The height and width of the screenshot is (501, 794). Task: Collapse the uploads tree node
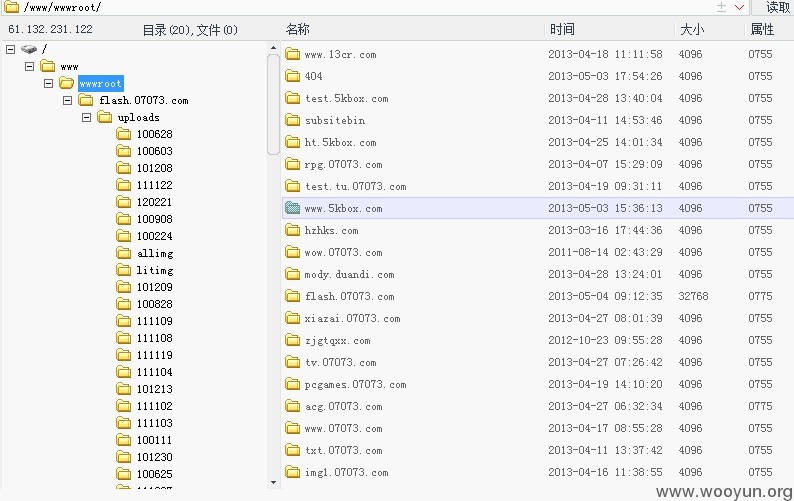tap(86, 117)
